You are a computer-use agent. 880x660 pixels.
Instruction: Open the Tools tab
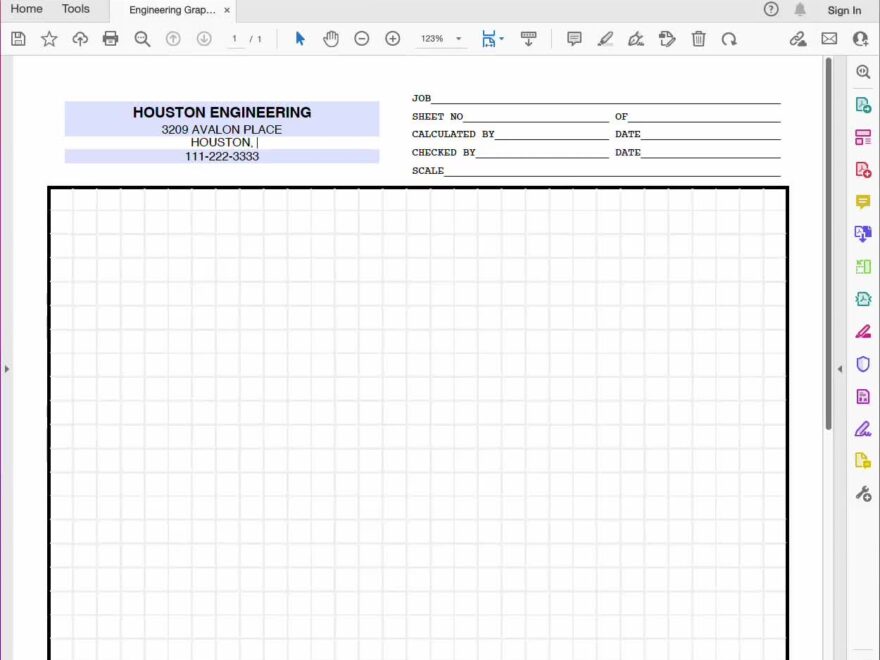pos(75,9)
